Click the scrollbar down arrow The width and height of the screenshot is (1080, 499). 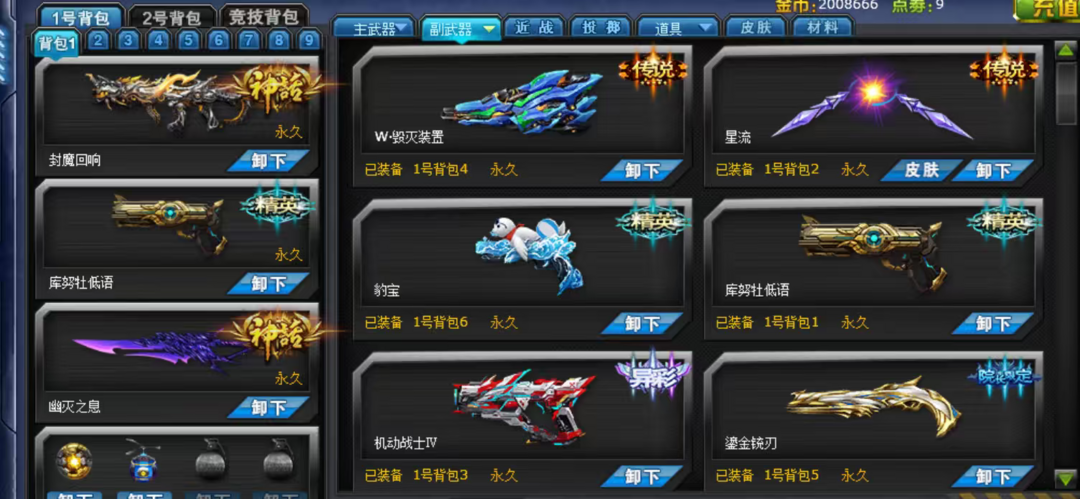1065,476
